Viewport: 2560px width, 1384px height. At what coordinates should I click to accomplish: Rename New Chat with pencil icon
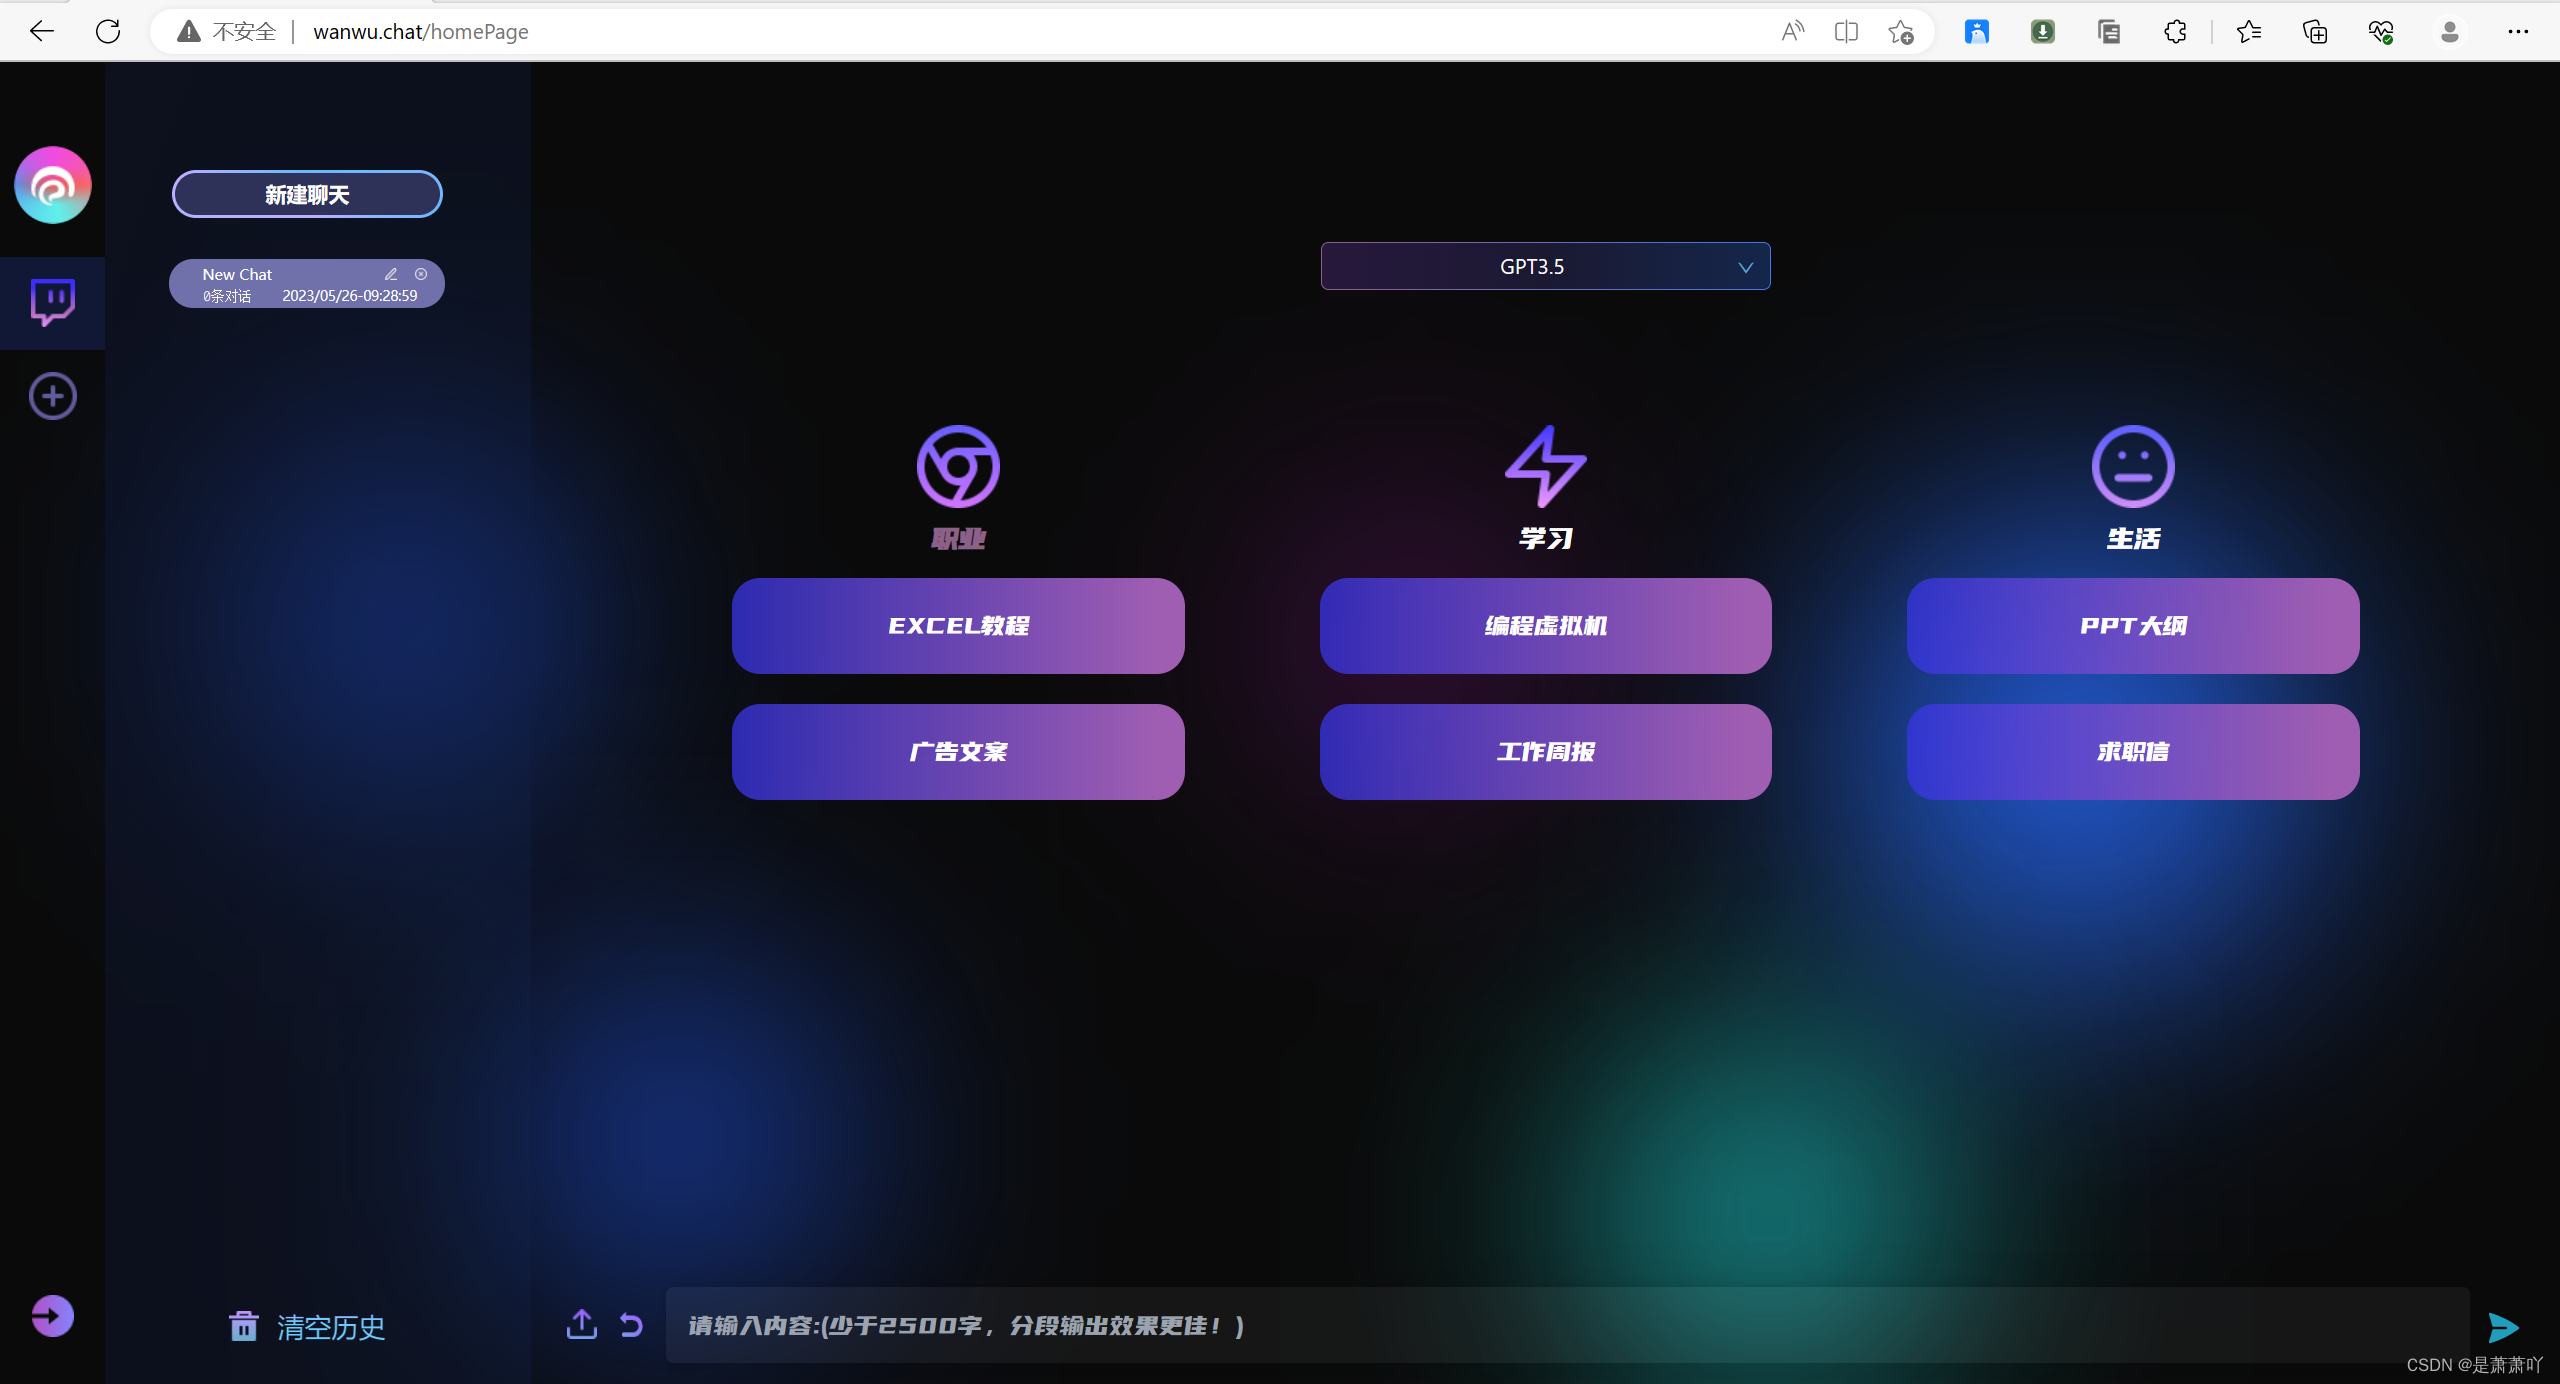pyautogui.click(x=391, y=274)
